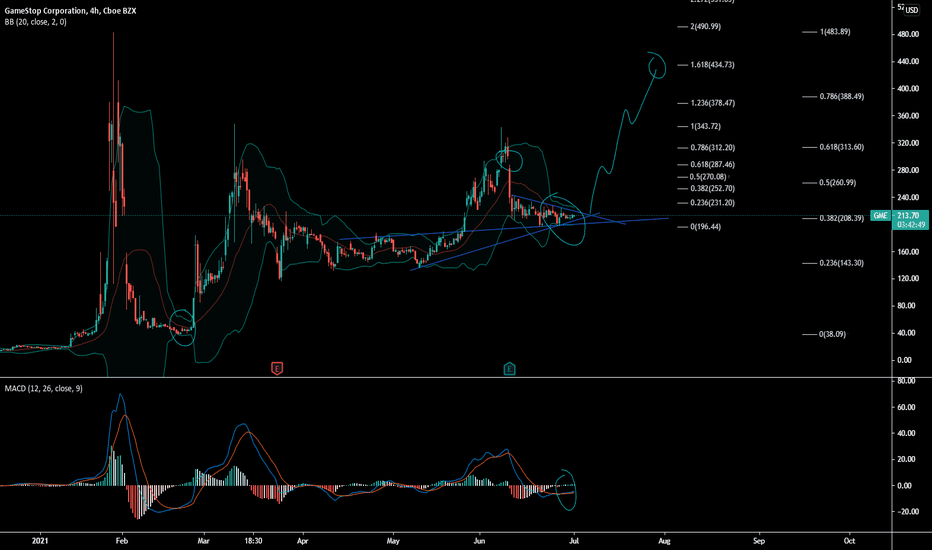Screen dimensions: 932x550
Task: Click the Jun label on time axis
Action: click(x=480, y=541)
